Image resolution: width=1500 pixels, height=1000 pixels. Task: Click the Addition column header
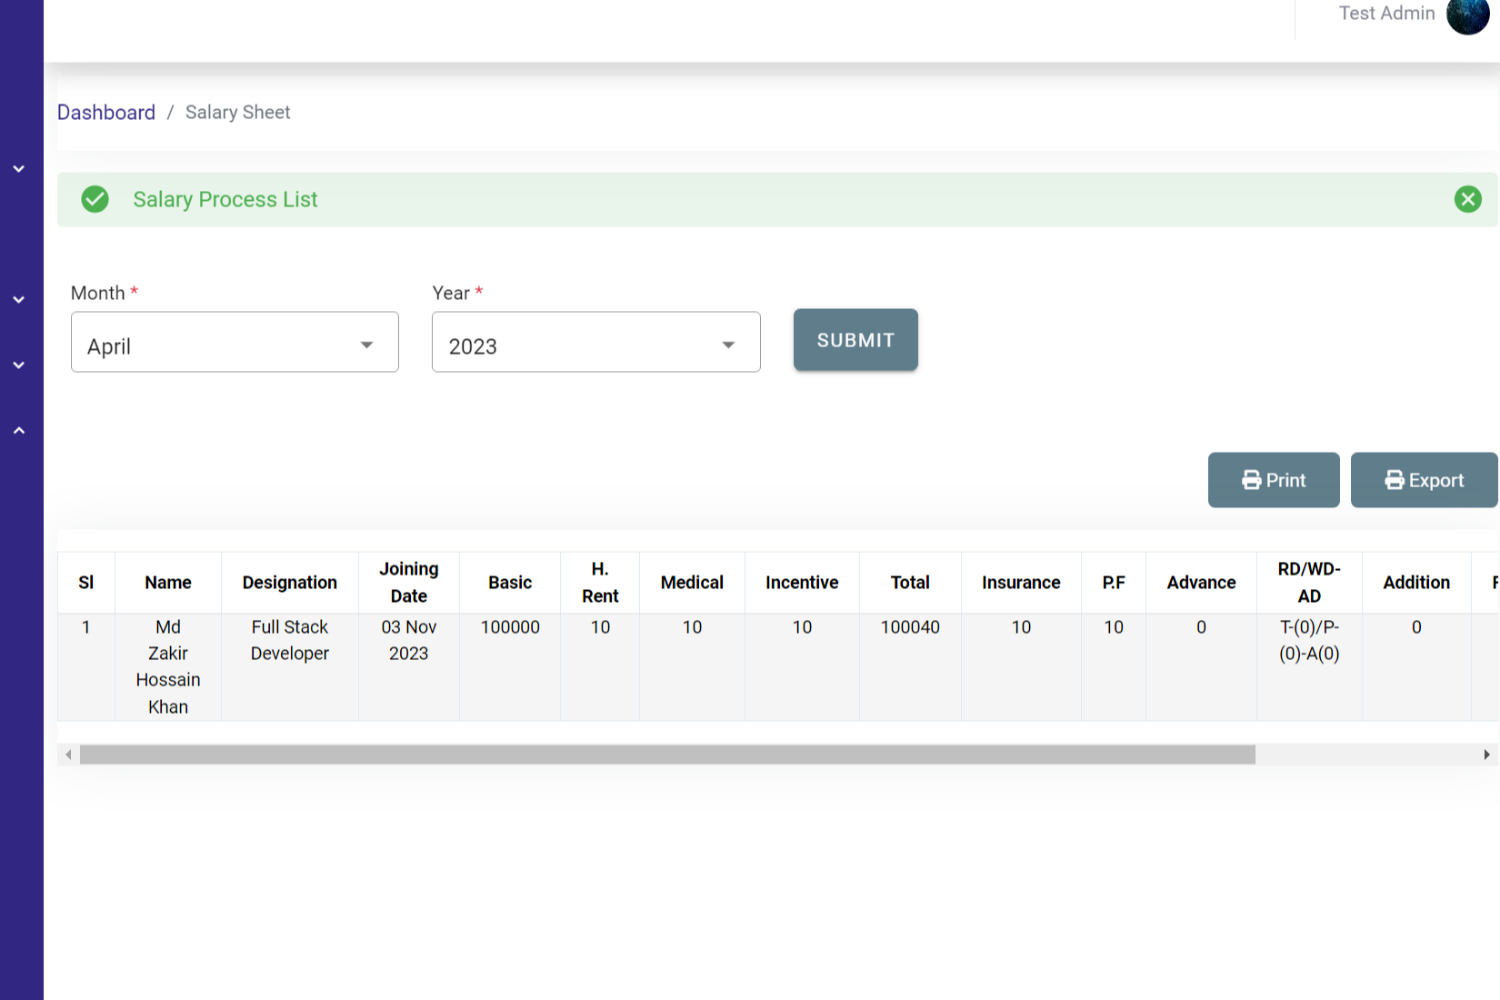coord(1416,582)
